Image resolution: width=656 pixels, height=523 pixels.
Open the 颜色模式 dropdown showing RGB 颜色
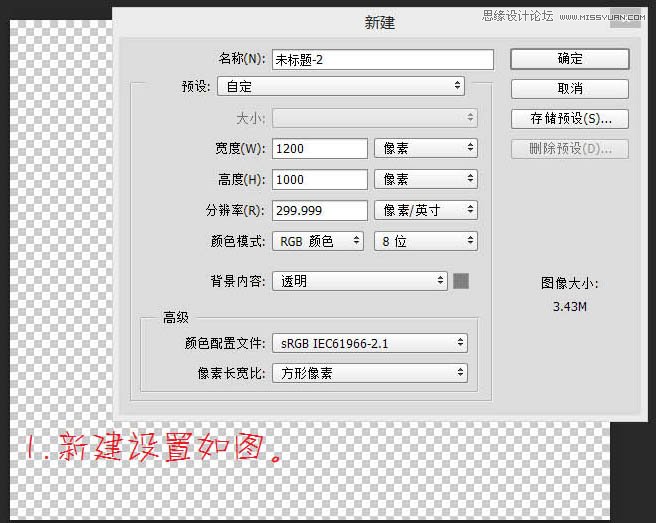coord(318,241)
